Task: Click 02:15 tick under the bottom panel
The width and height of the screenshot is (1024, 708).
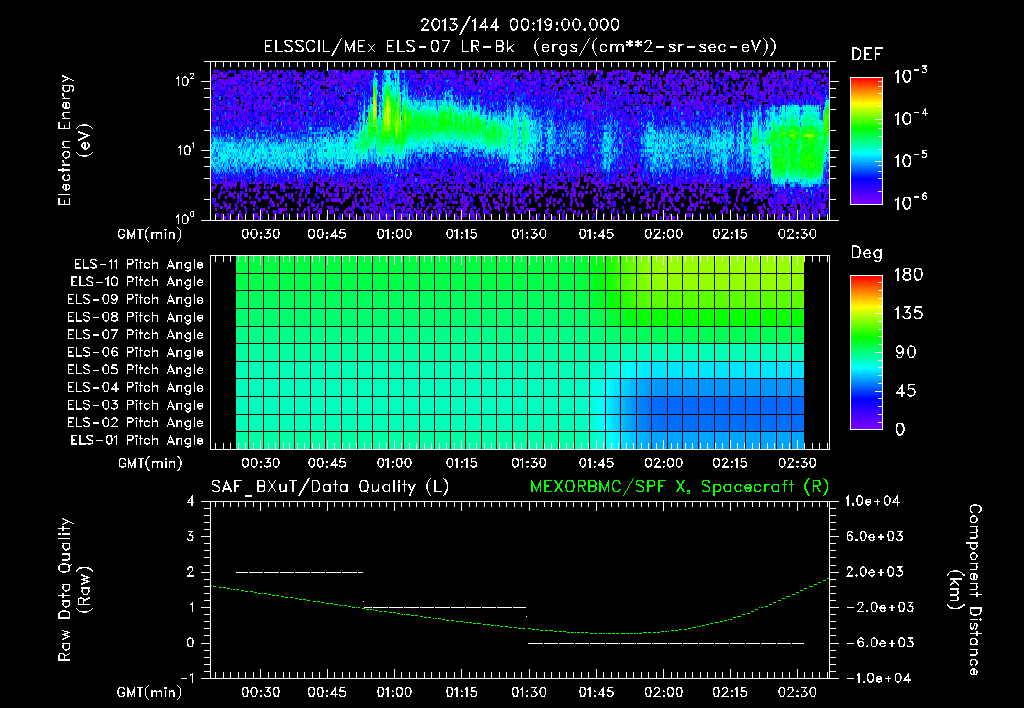Action: [729, 693]
